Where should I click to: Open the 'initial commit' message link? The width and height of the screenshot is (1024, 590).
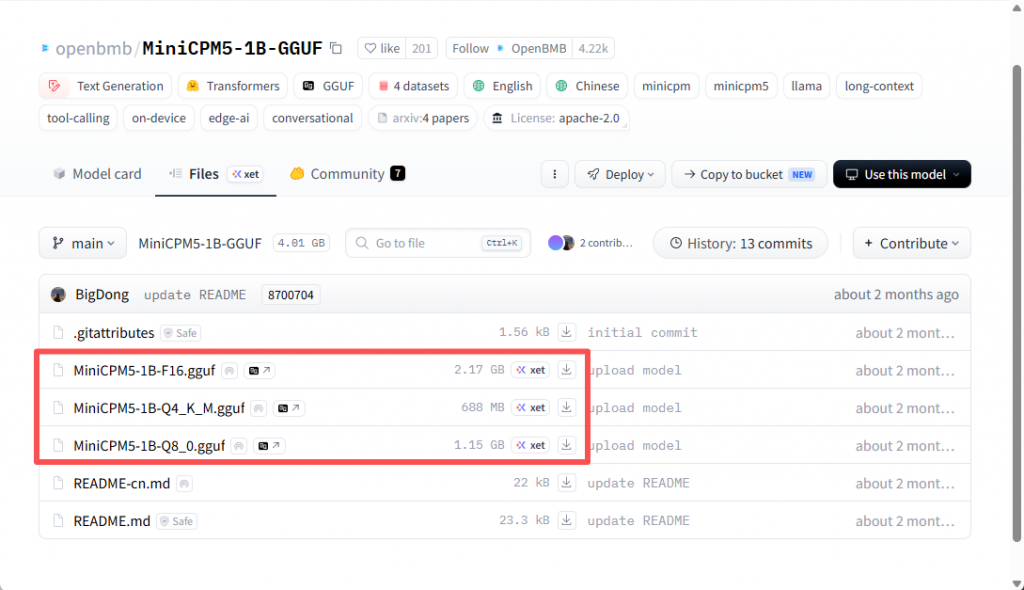tap(643, 333)
